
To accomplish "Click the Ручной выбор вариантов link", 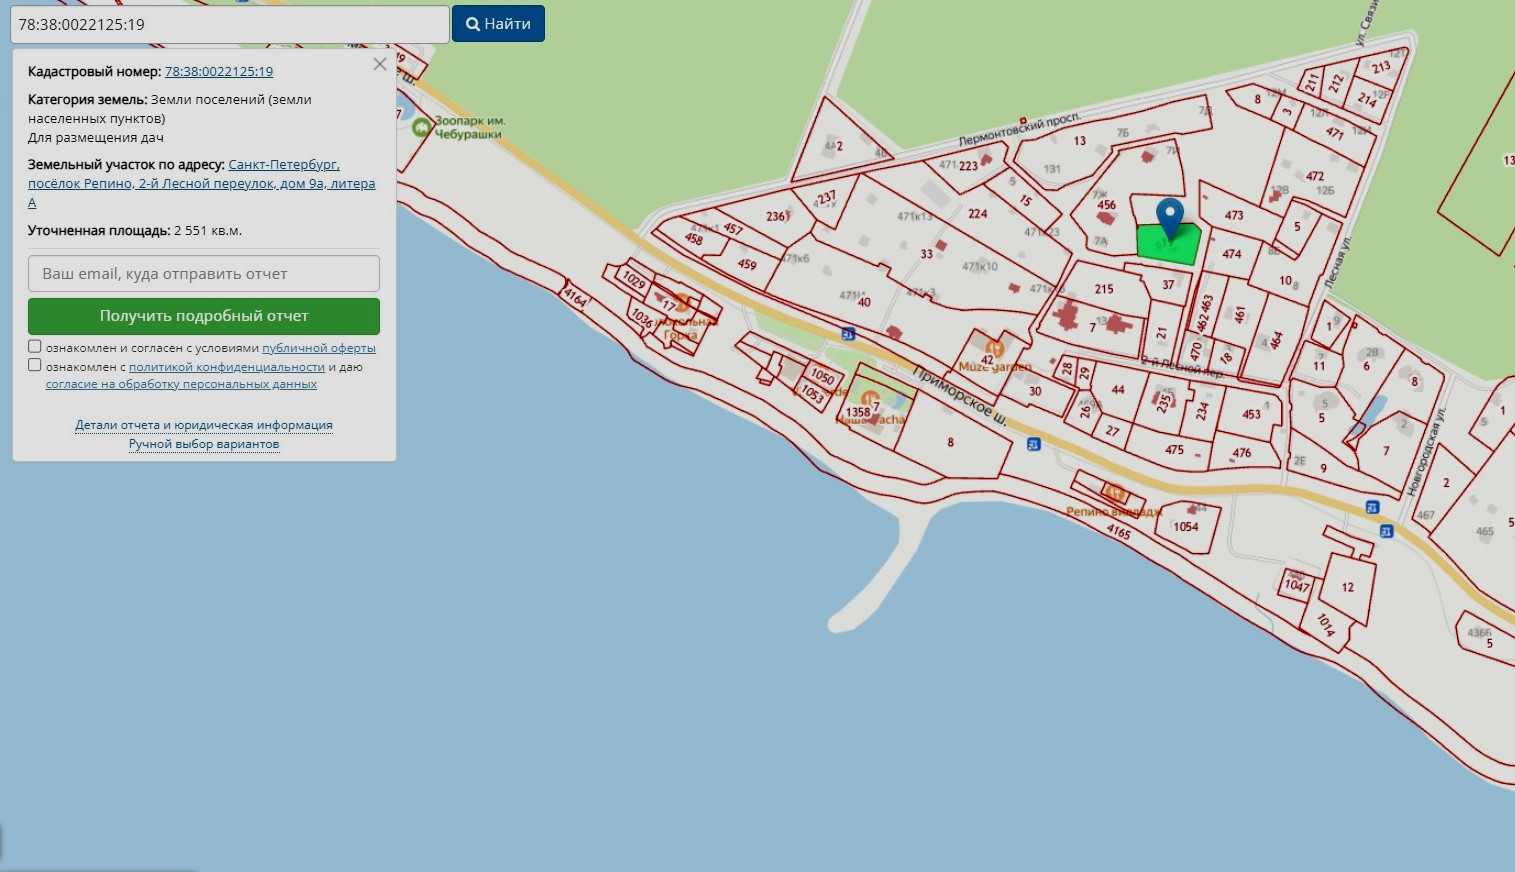I will [204, 444].
